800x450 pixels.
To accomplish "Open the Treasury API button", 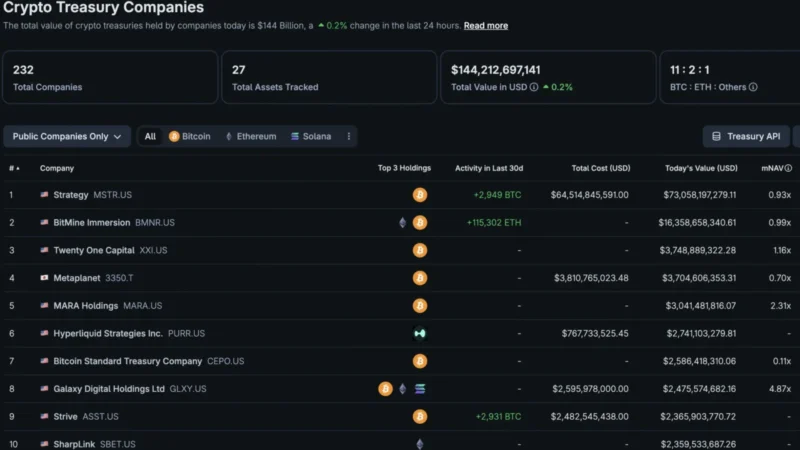I will click(746, 136).
